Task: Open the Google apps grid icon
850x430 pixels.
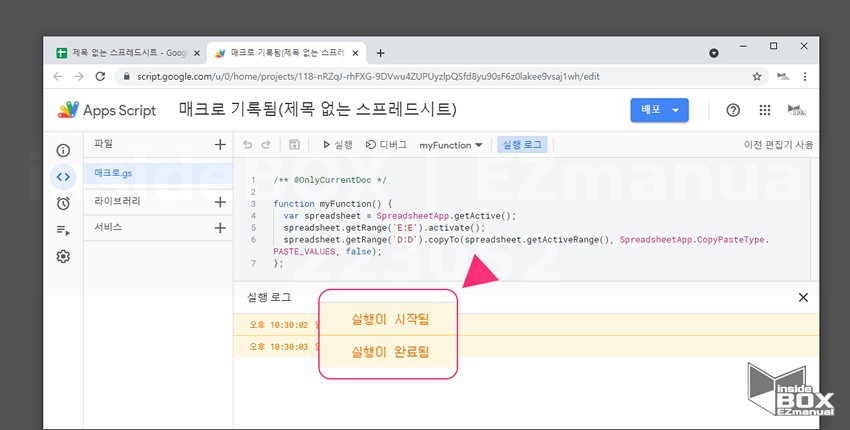Action: pyautogui.click(x=765, y=110)
